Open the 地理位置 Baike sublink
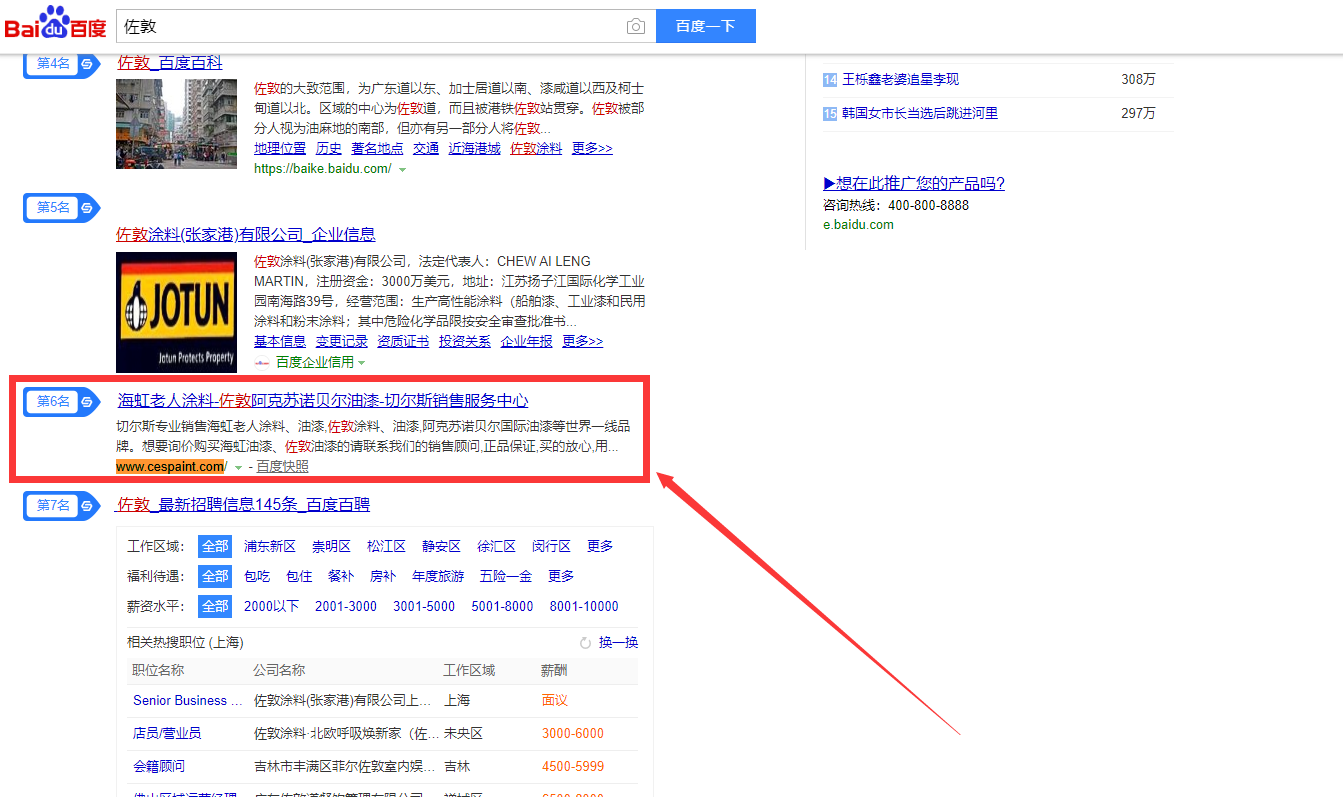 click(280, 148)
